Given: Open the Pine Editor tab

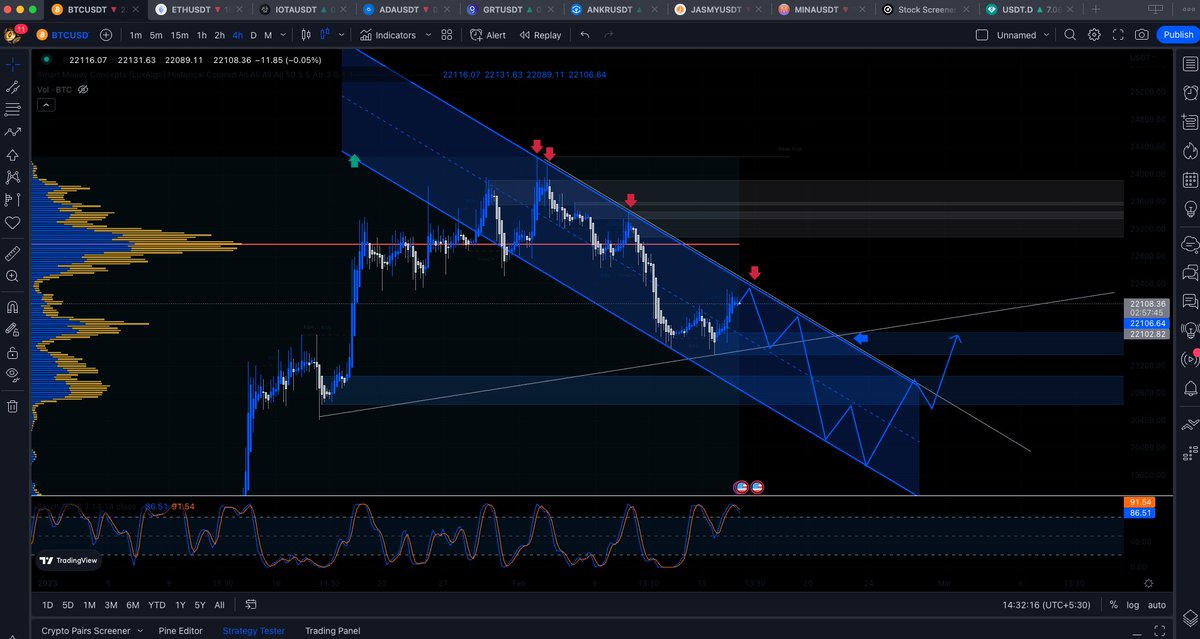Looking at the screenshot, I should (x=180, y=631).
